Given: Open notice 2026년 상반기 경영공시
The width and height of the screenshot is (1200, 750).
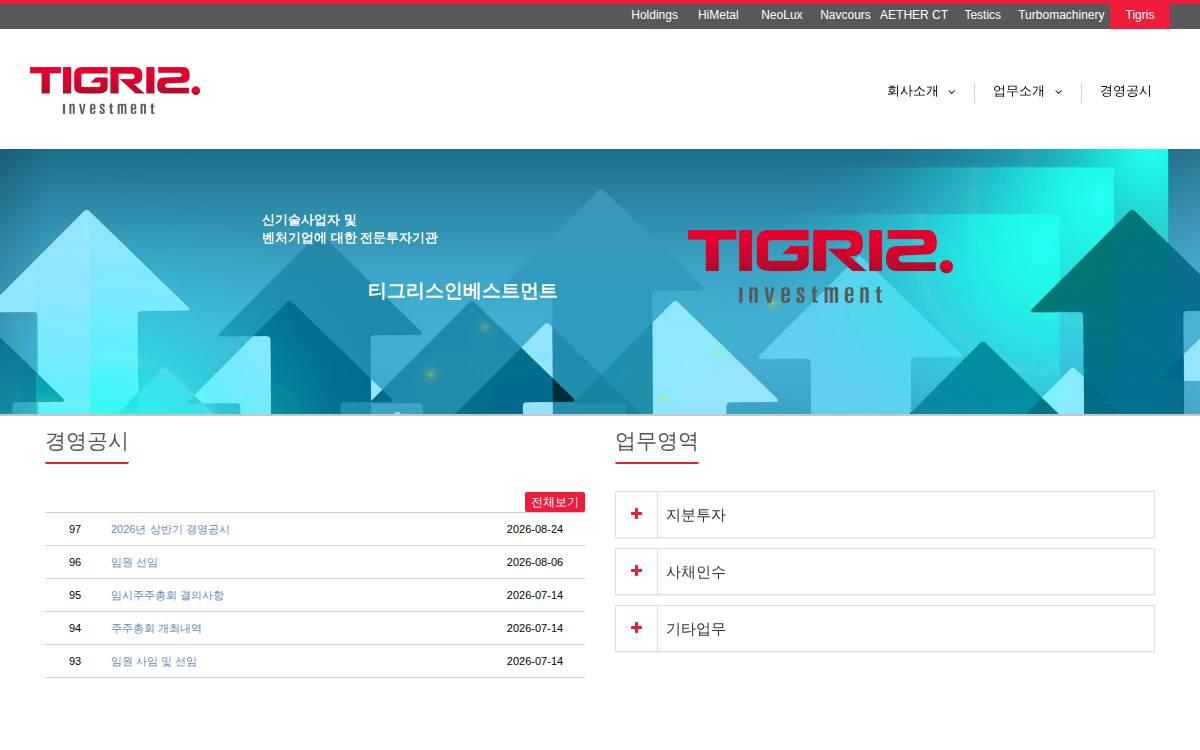Looking at the screenshot, I should pyautogui.click(x=170, y=529).
